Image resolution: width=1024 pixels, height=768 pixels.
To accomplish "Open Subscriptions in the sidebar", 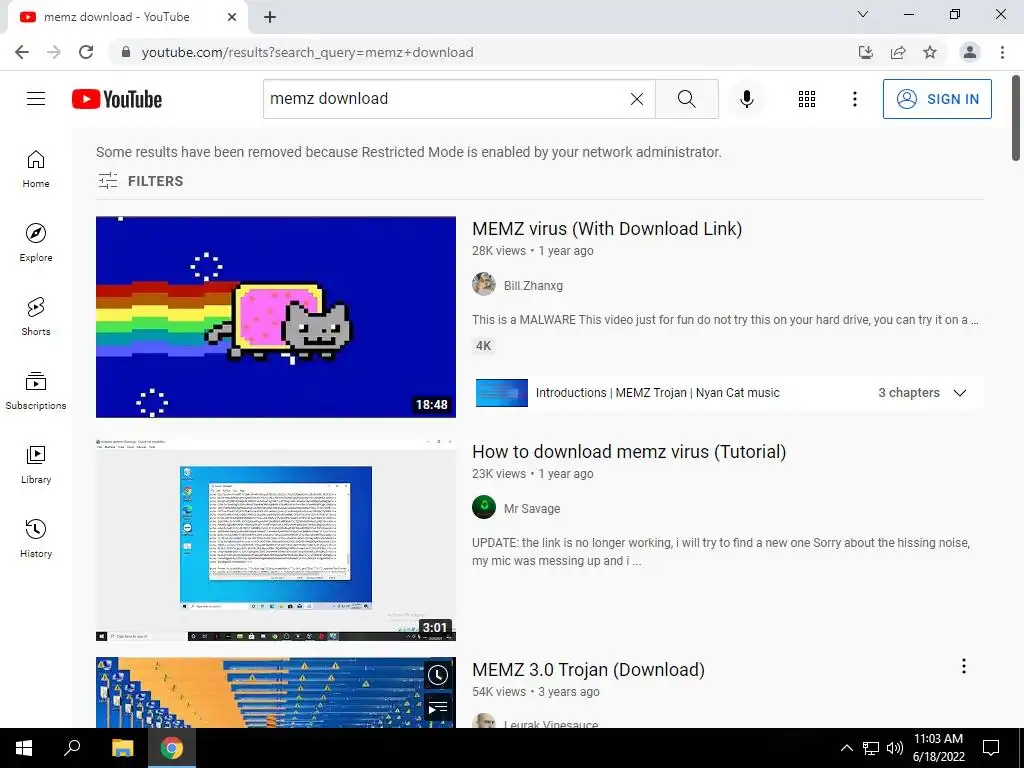I will coord(36,390).
